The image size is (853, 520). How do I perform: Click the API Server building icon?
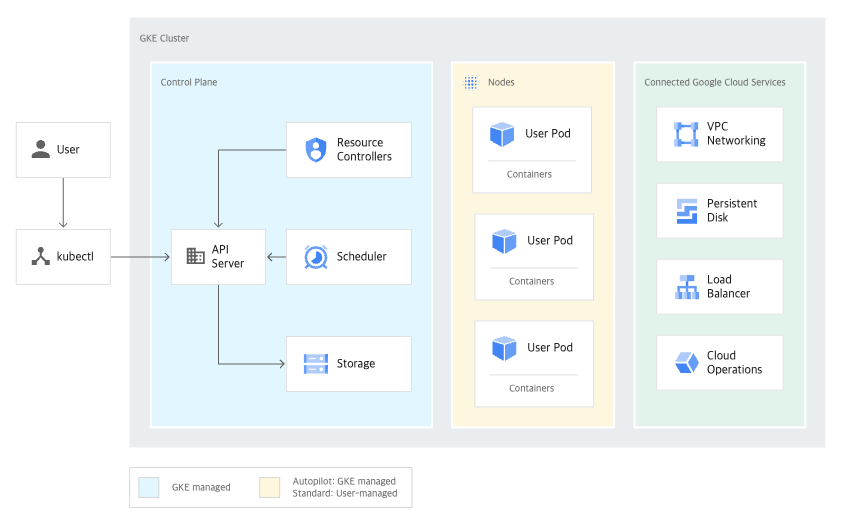pos(195,256)
